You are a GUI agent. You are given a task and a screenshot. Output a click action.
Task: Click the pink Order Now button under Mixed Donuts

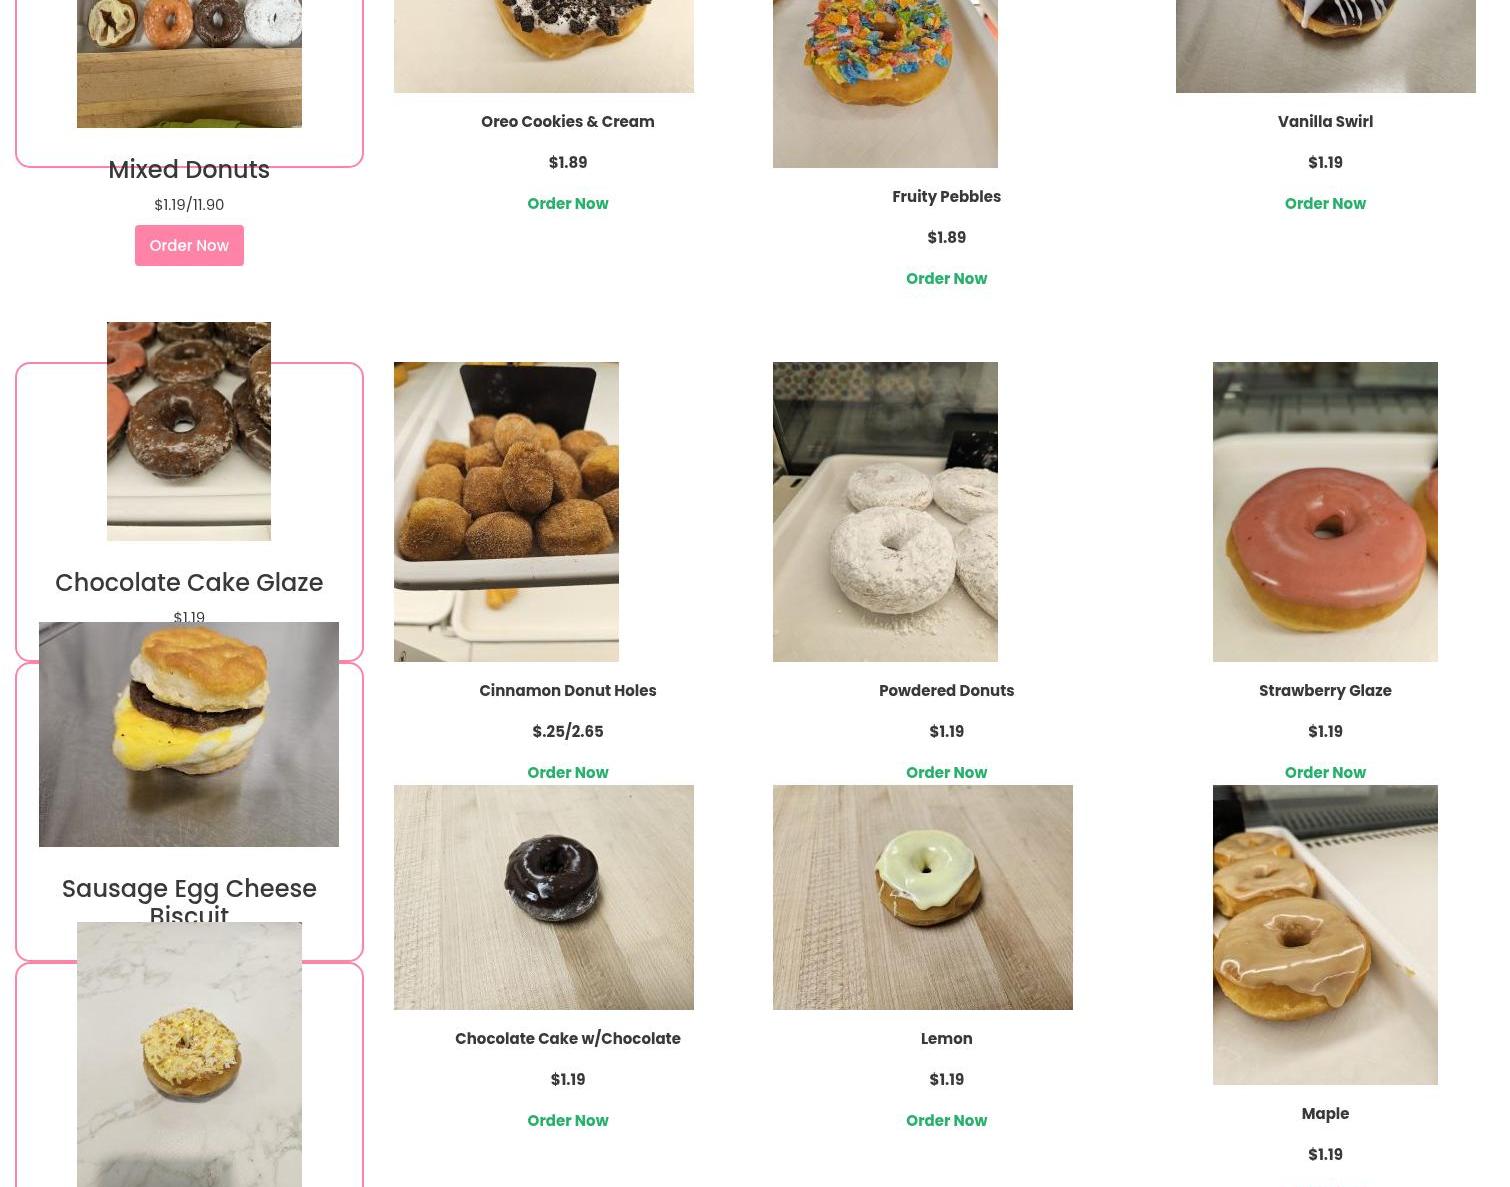pos(189,245)
